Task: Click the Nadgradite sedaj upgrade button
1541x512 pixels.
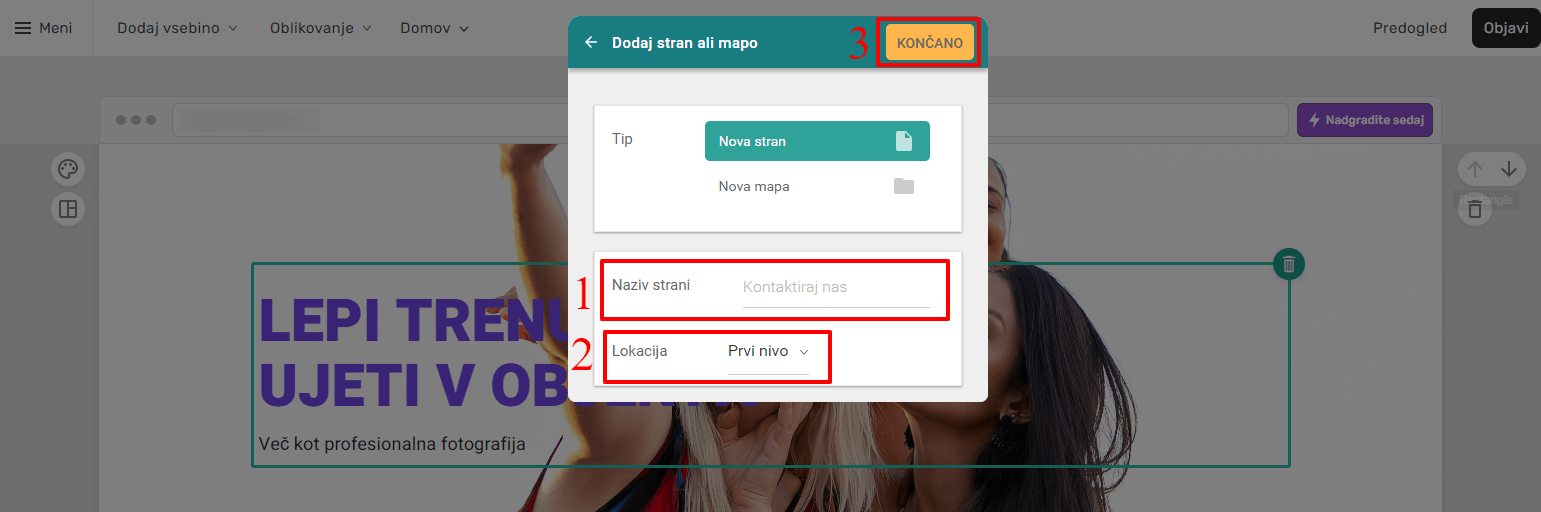Action: 1365,120
